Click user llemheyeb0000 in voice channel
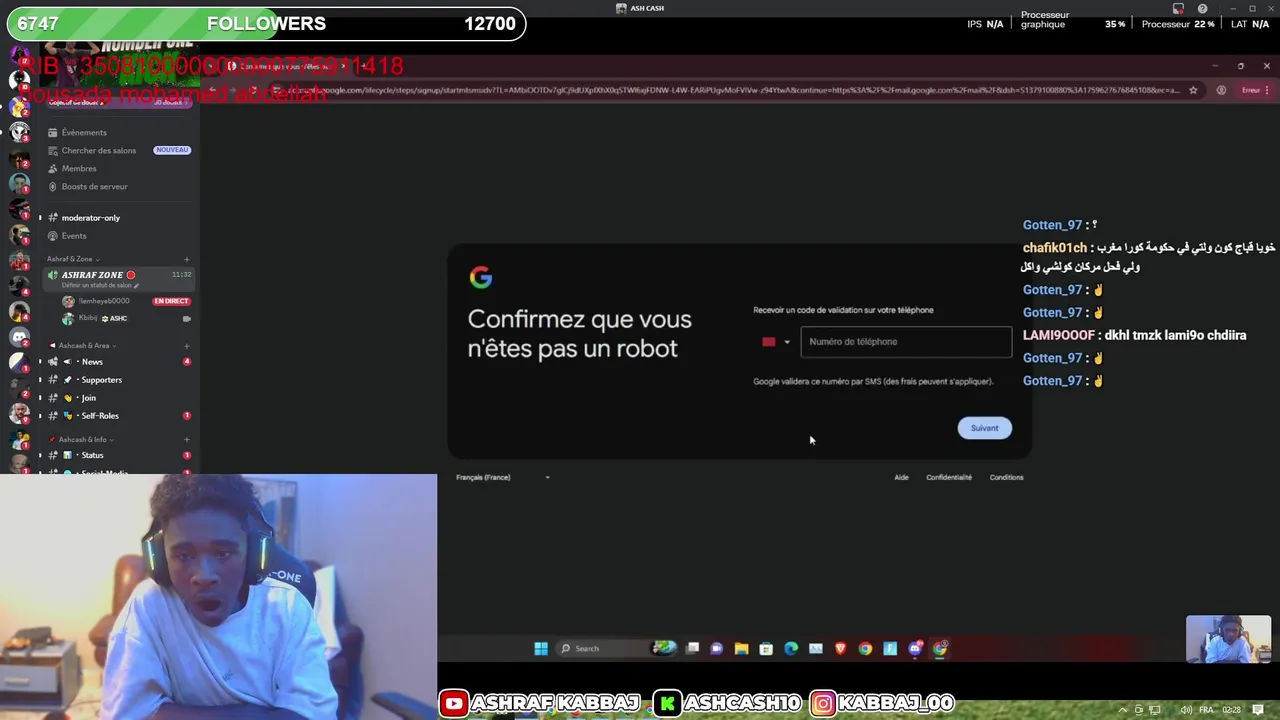The height and width of the screenshot is (720, 1280). pos(104,301)
